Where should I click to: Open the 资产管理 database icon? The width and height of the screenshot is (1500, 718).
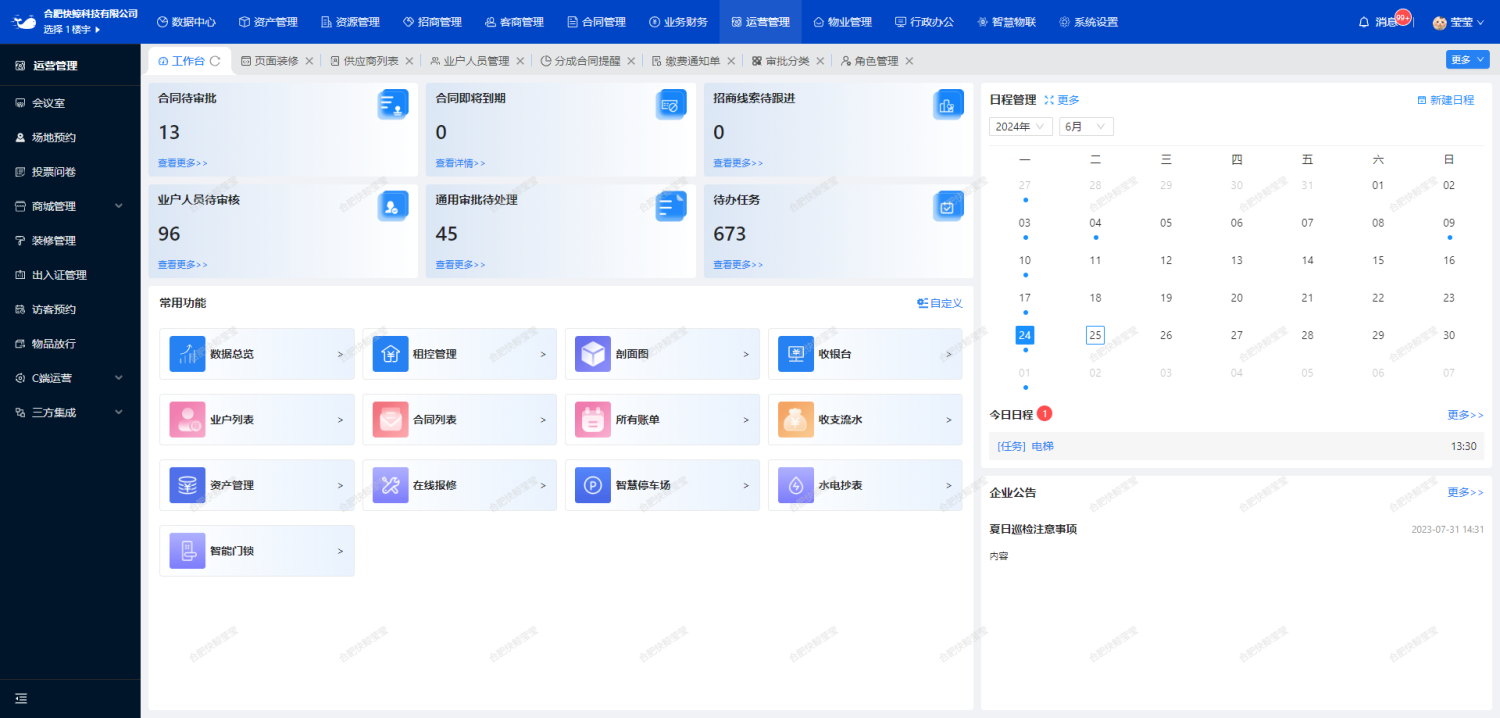187,485
